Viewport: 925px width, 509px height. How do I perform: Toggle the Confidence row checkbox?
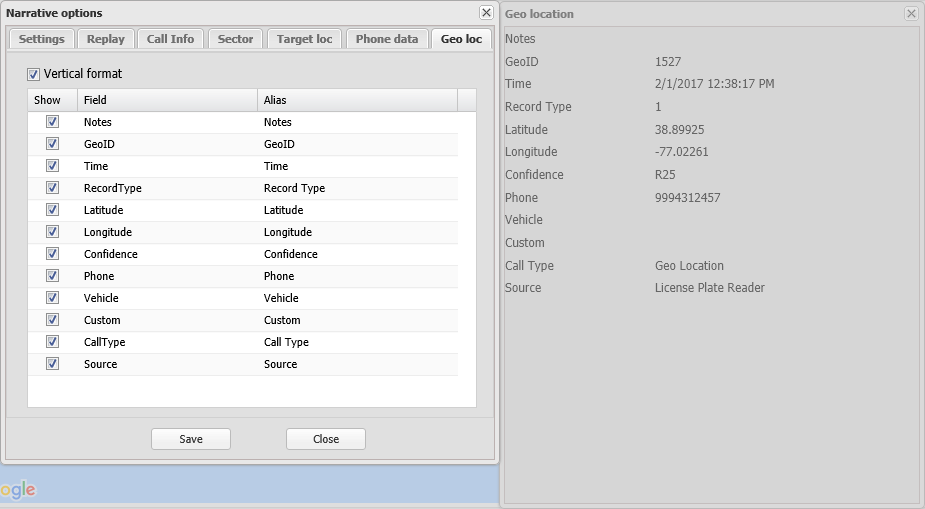(53, 254)
